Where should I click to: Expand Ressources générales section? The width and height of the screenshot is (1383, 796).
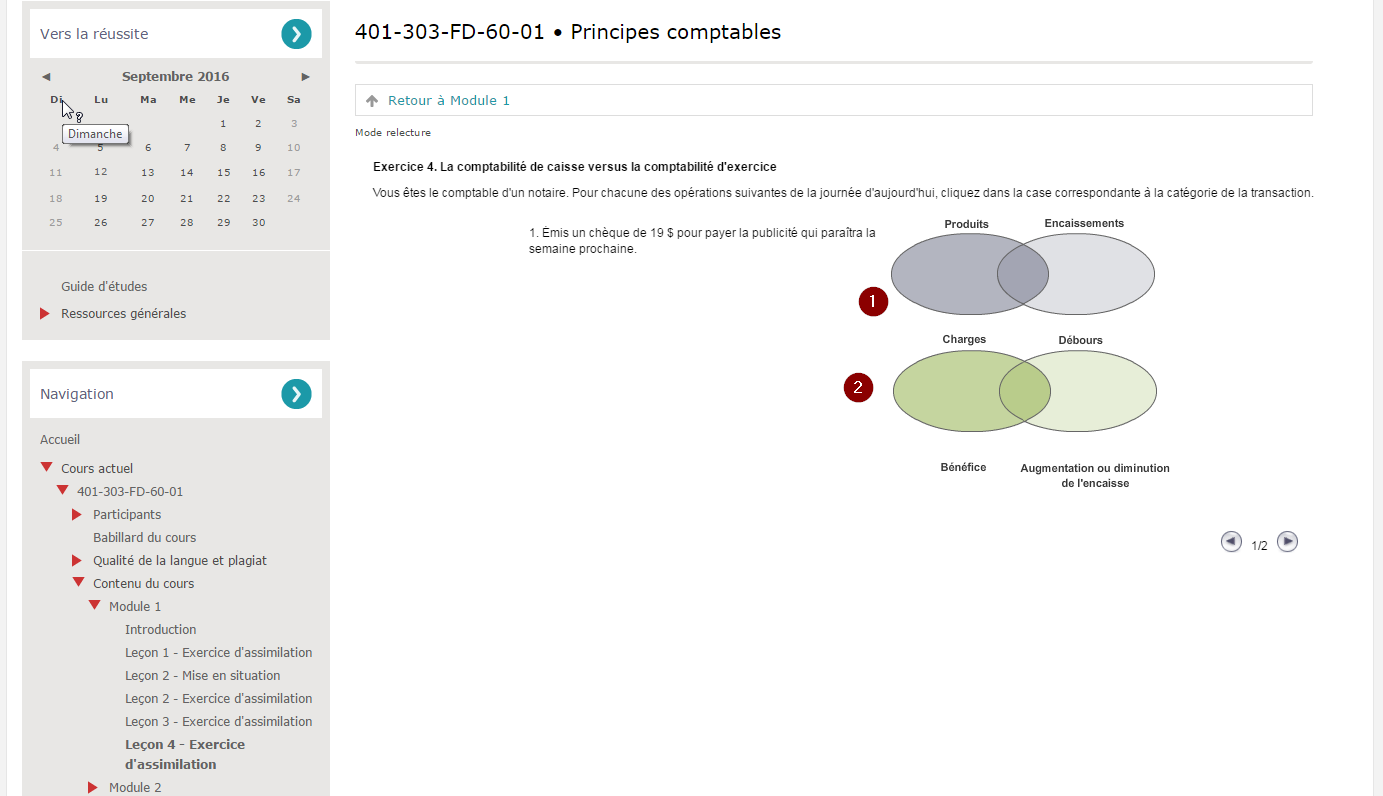45,314
